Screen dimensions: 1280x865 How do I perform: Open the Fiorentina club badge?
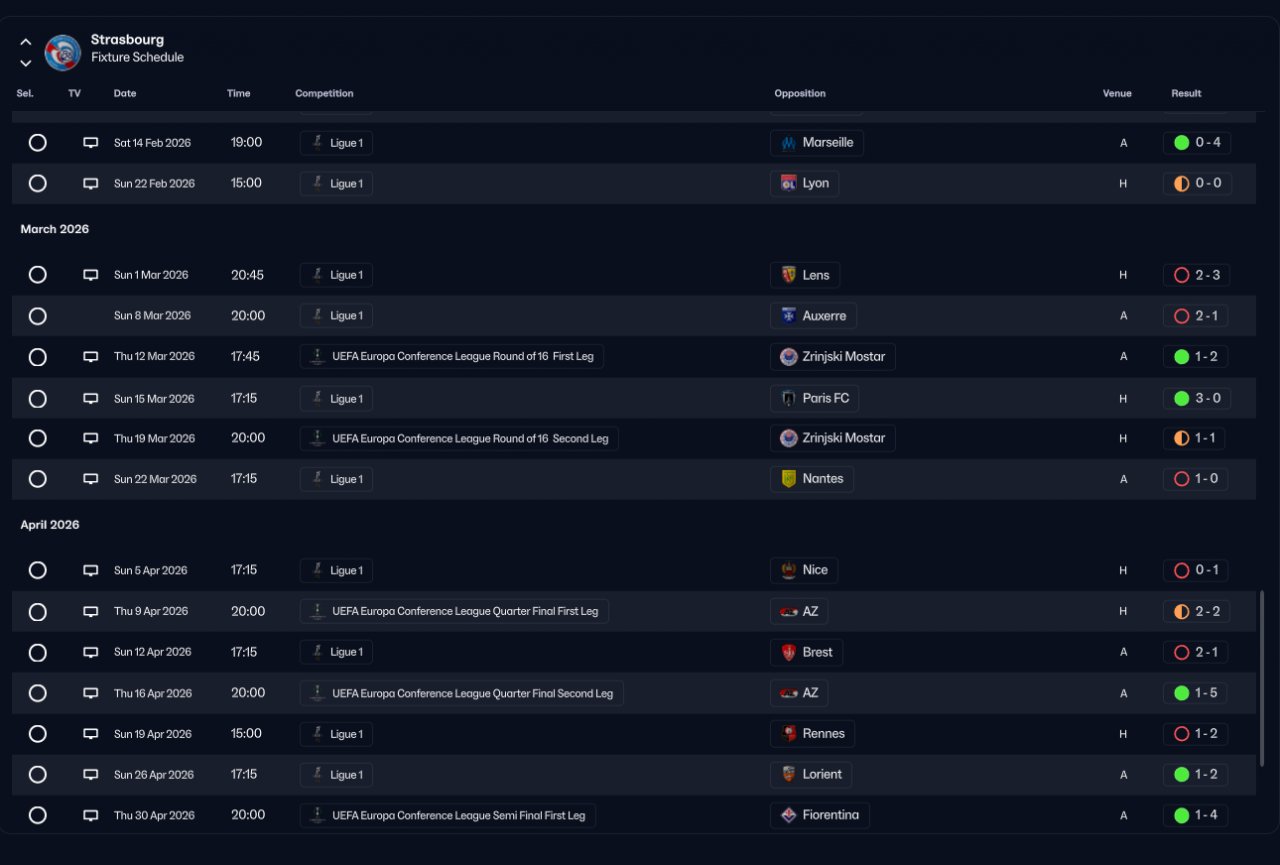pos(789,815)
